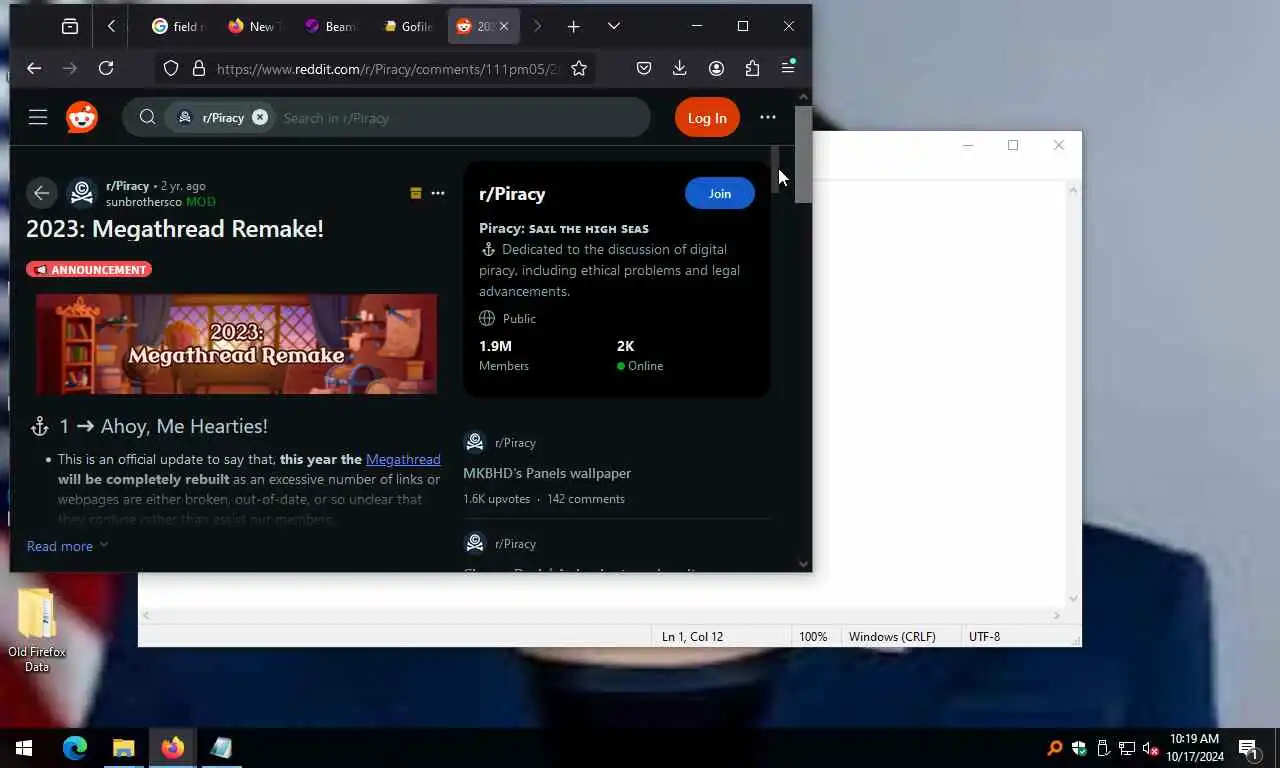The image size is (1280, 768).
Task: Save page to Pocket
Action: [644, 68]
